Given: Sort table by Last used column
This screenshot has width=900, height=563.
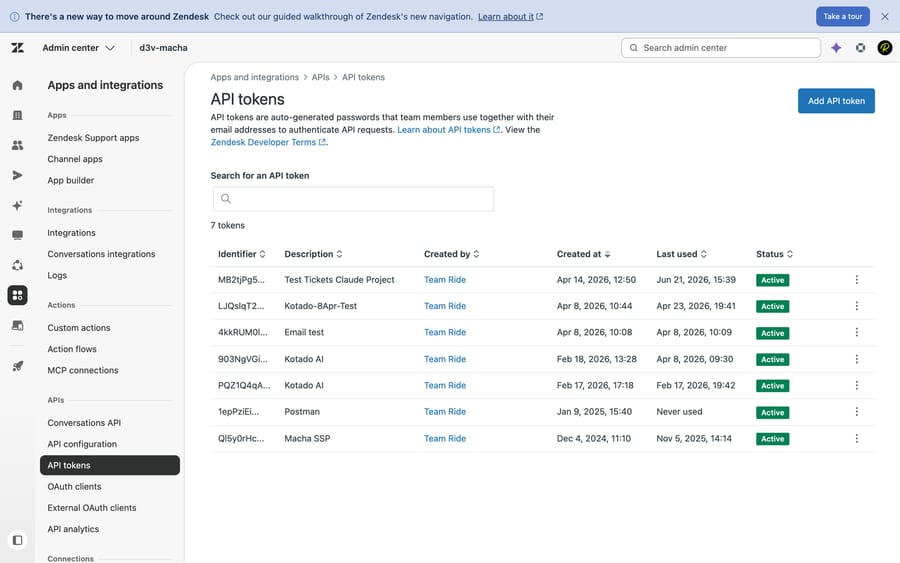Looking at the screenshot, I should (682, 254).
